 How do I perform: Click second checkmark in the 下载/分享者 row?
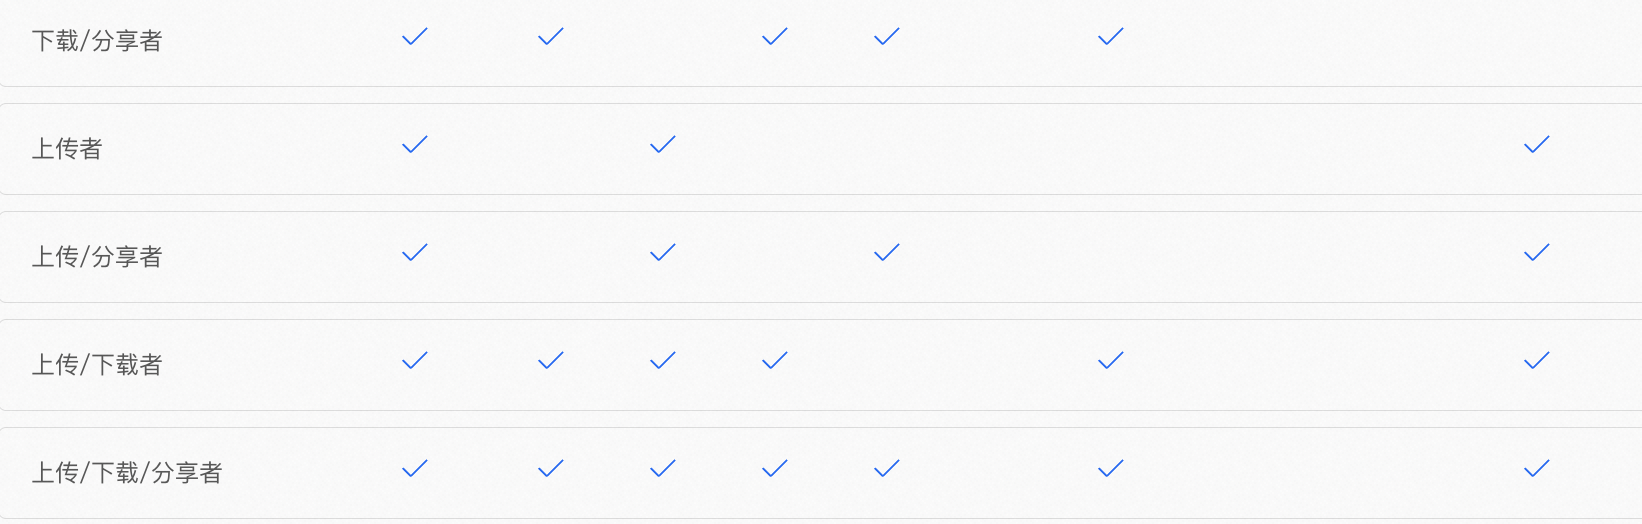(x=550, y=37)
